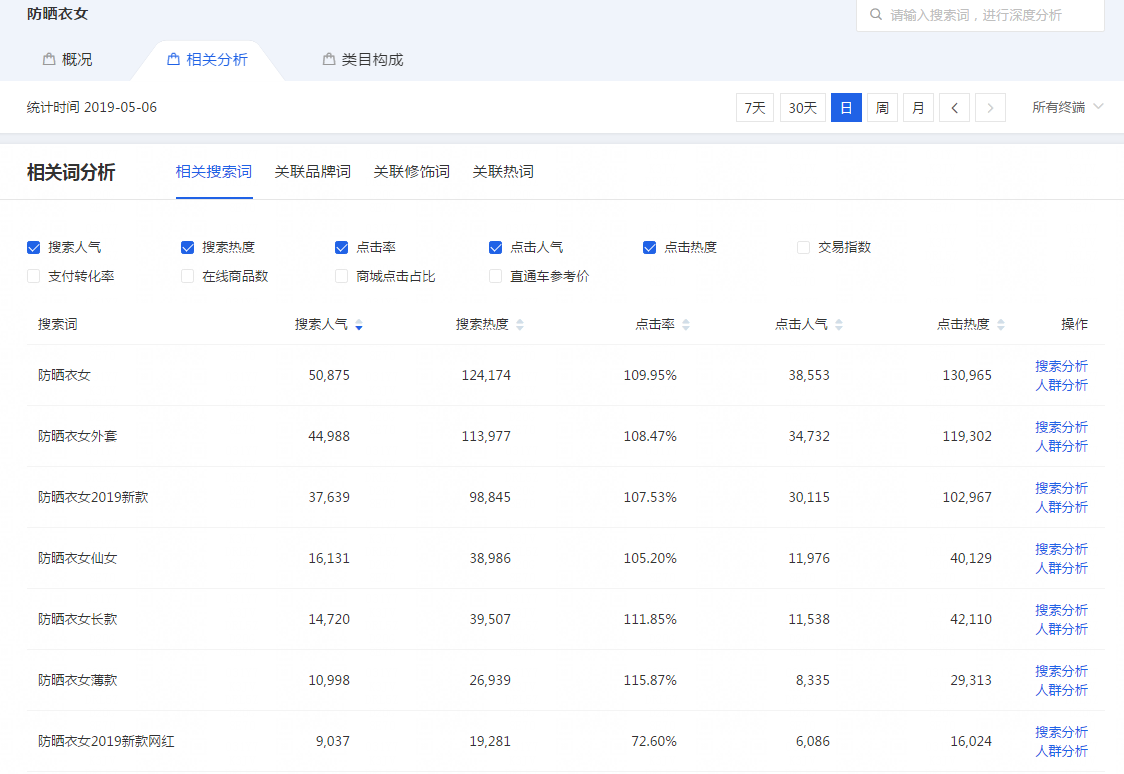The image size is (1124, 774).
Task: Uncheck the 点击人气 checkbox
Action: [x=495, y=247]
